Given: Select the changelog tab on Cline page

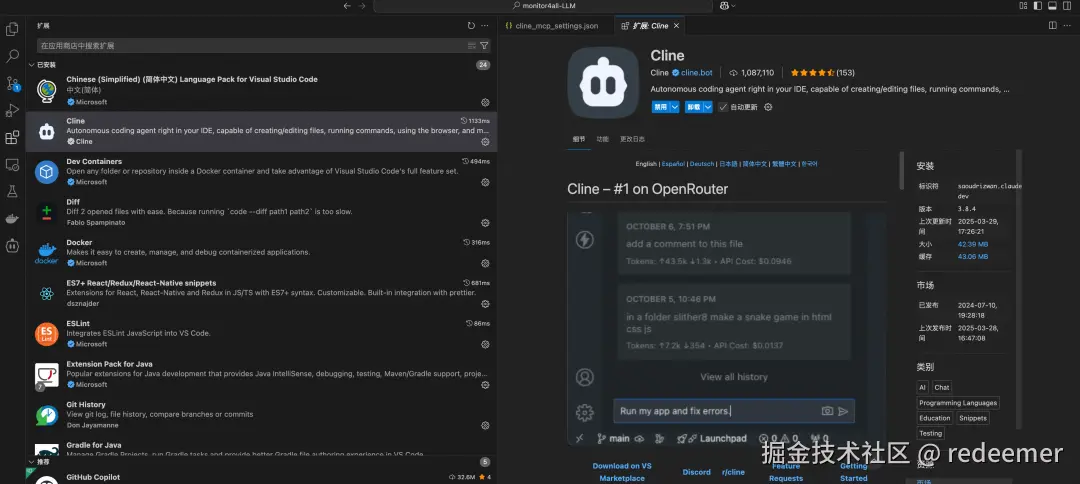Looking at the screenshot, I should 632,138.
